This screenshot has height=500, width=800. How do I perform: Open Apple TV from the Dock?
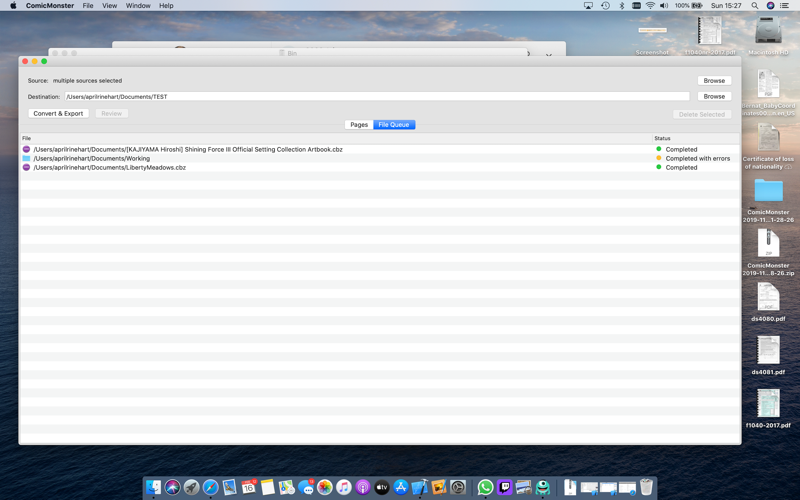click(x=382, y=487)
